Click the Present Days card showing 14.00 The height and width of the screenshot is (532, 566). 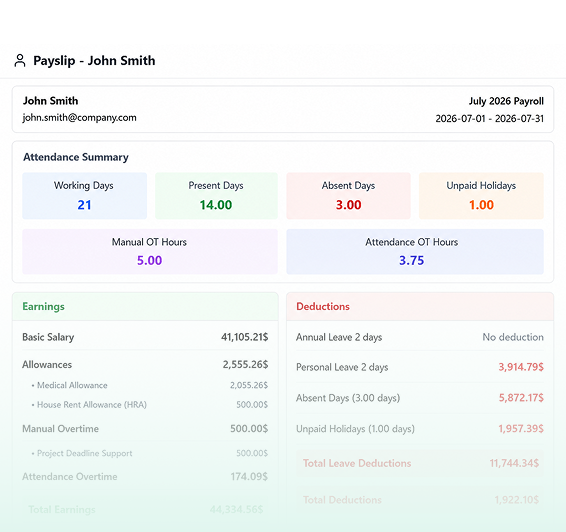point(216,196)
